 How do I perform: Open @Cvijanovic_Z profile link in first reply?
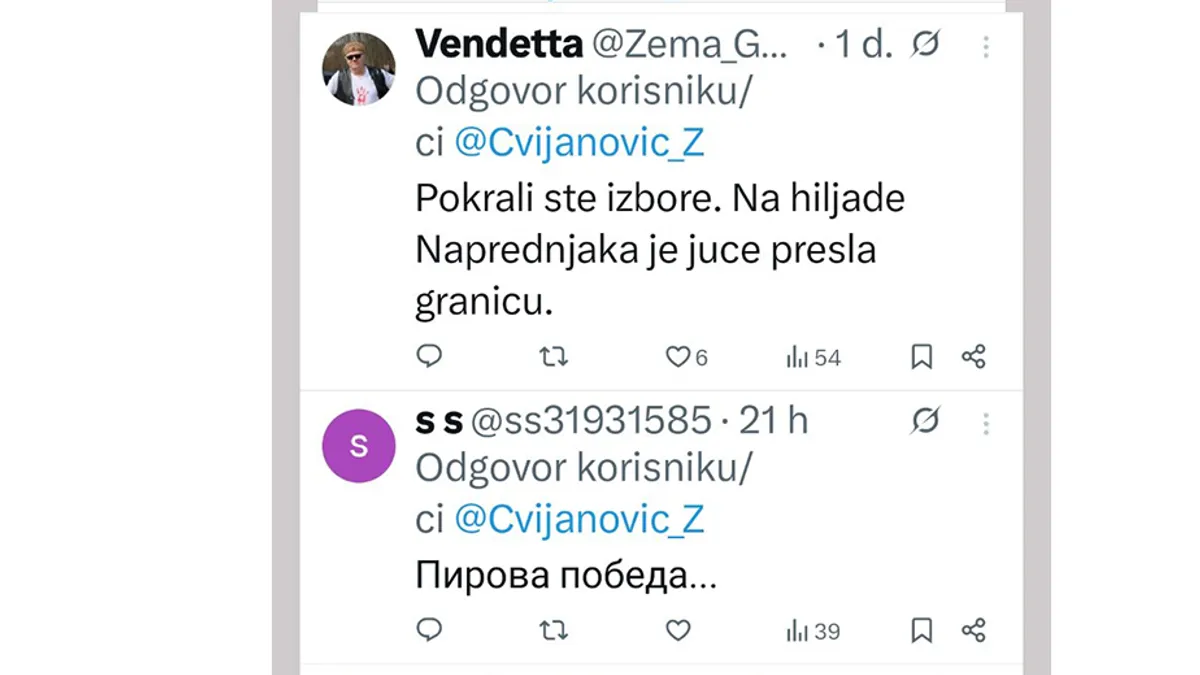point(578,142)
